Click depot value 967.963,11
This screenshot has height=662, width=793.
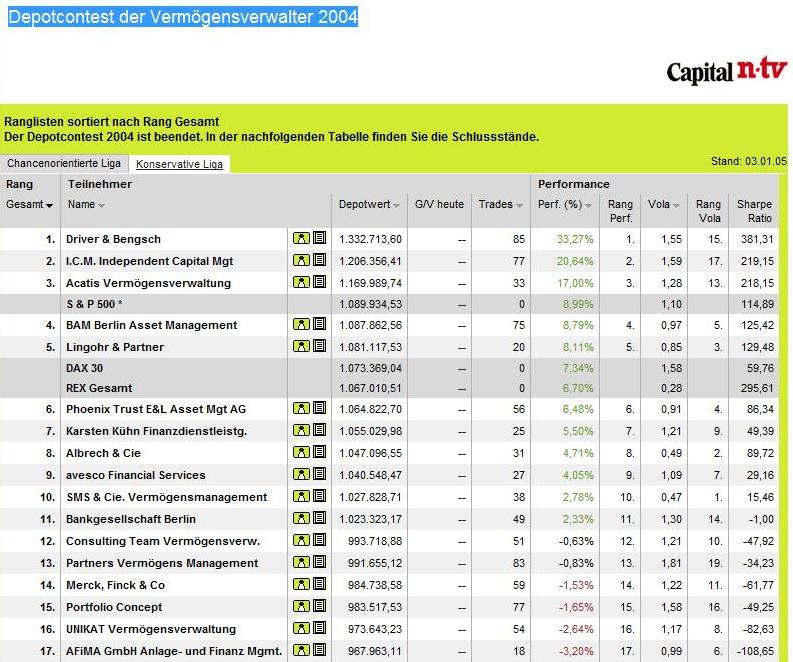[375, 651]
